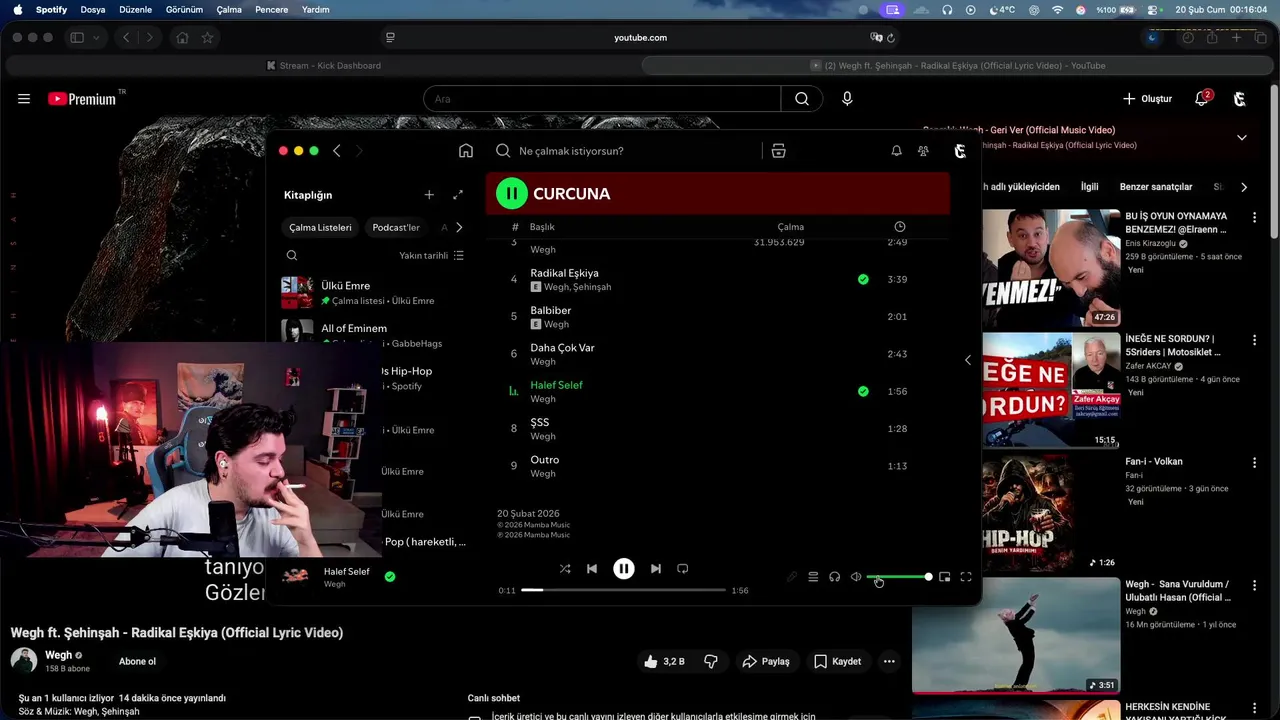Open İNEĞE NE SORDUN video thumbnail
Viewport: 1280px width, 720px height.
click(1051, 390)
